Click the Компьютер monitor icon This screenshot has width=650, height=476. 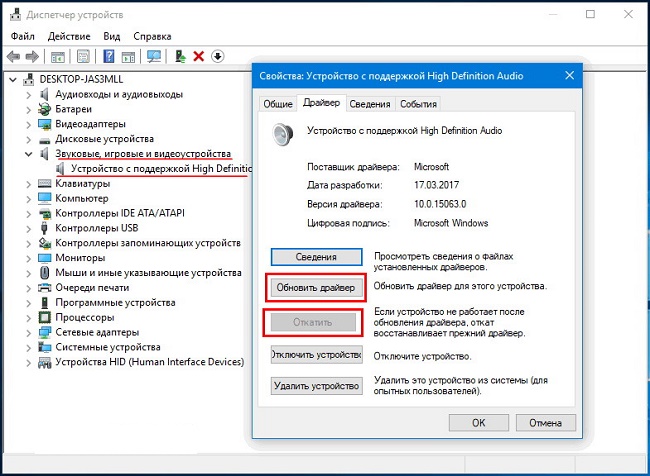(44, 198)
